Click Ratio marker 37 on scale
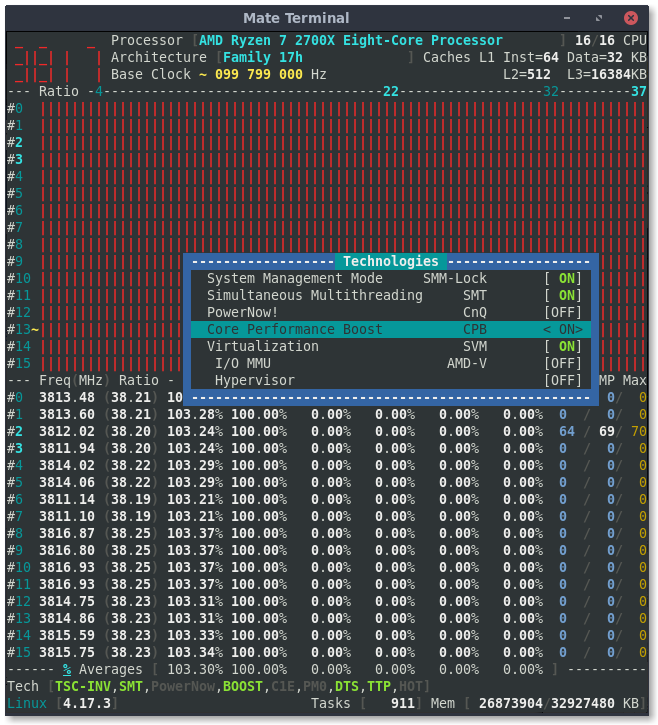Viewport: 658px width, 725px height. 639,91
